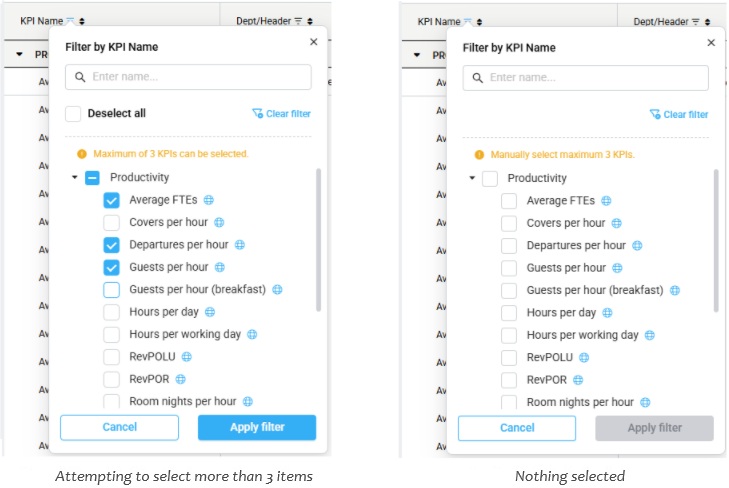Screen dimensions: 729x488
Task: Click the orange info icon before 'Manually select maximum'
Action: pos(480,155)
